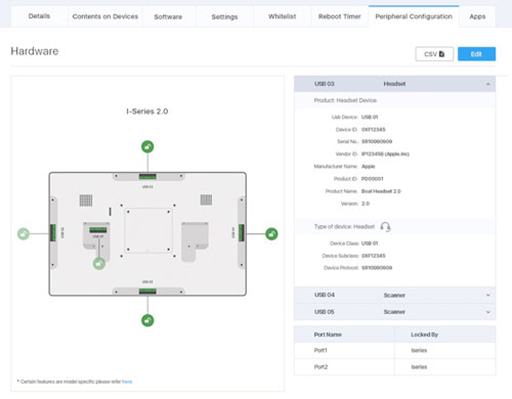The image size is (512, 399).
Task: Select the bottom green USB connector on diagram
Action: click(147, 291)
